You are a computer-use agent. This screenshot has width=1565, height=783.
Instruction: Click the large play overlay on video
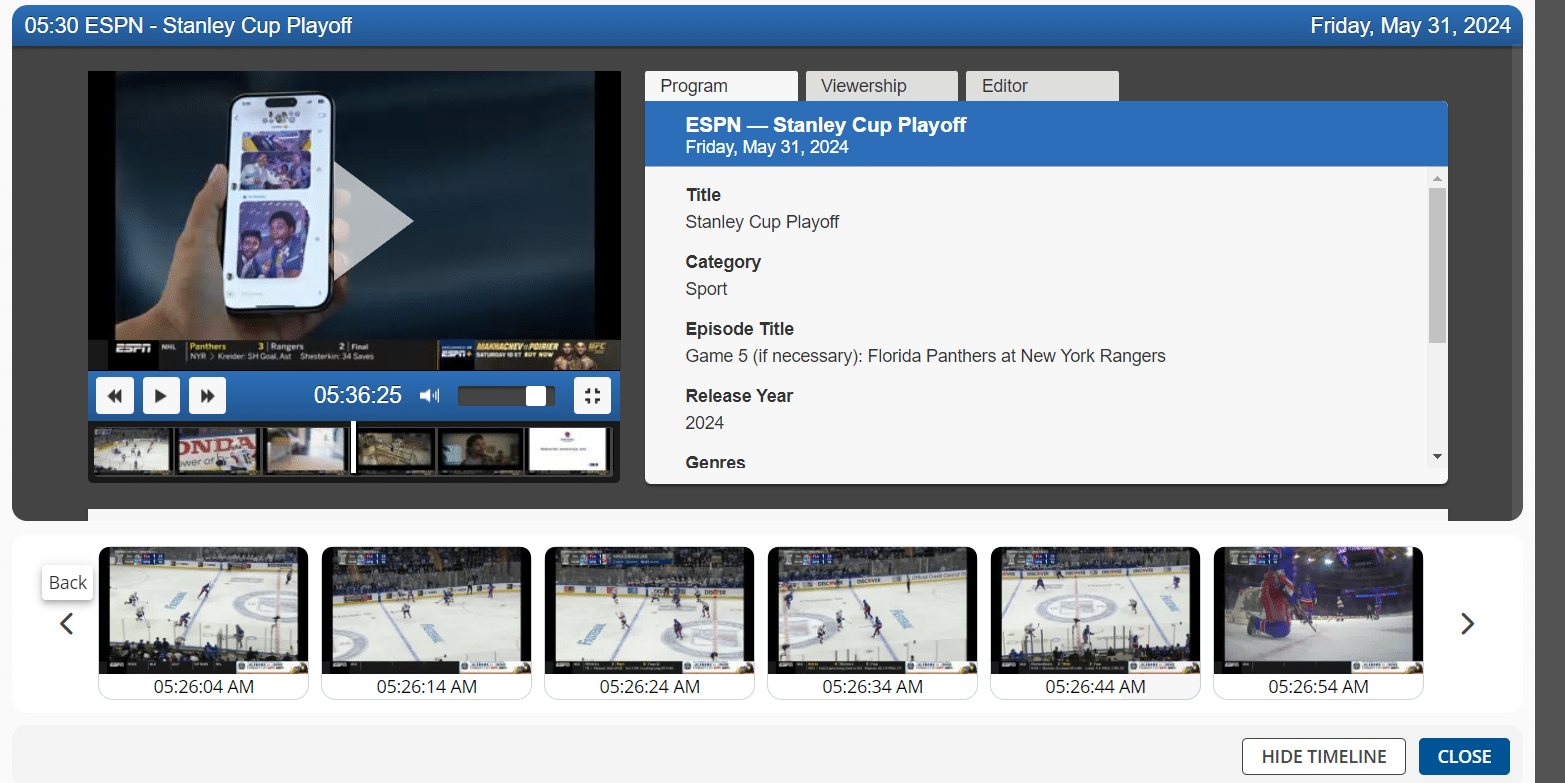tap(368, 221)
